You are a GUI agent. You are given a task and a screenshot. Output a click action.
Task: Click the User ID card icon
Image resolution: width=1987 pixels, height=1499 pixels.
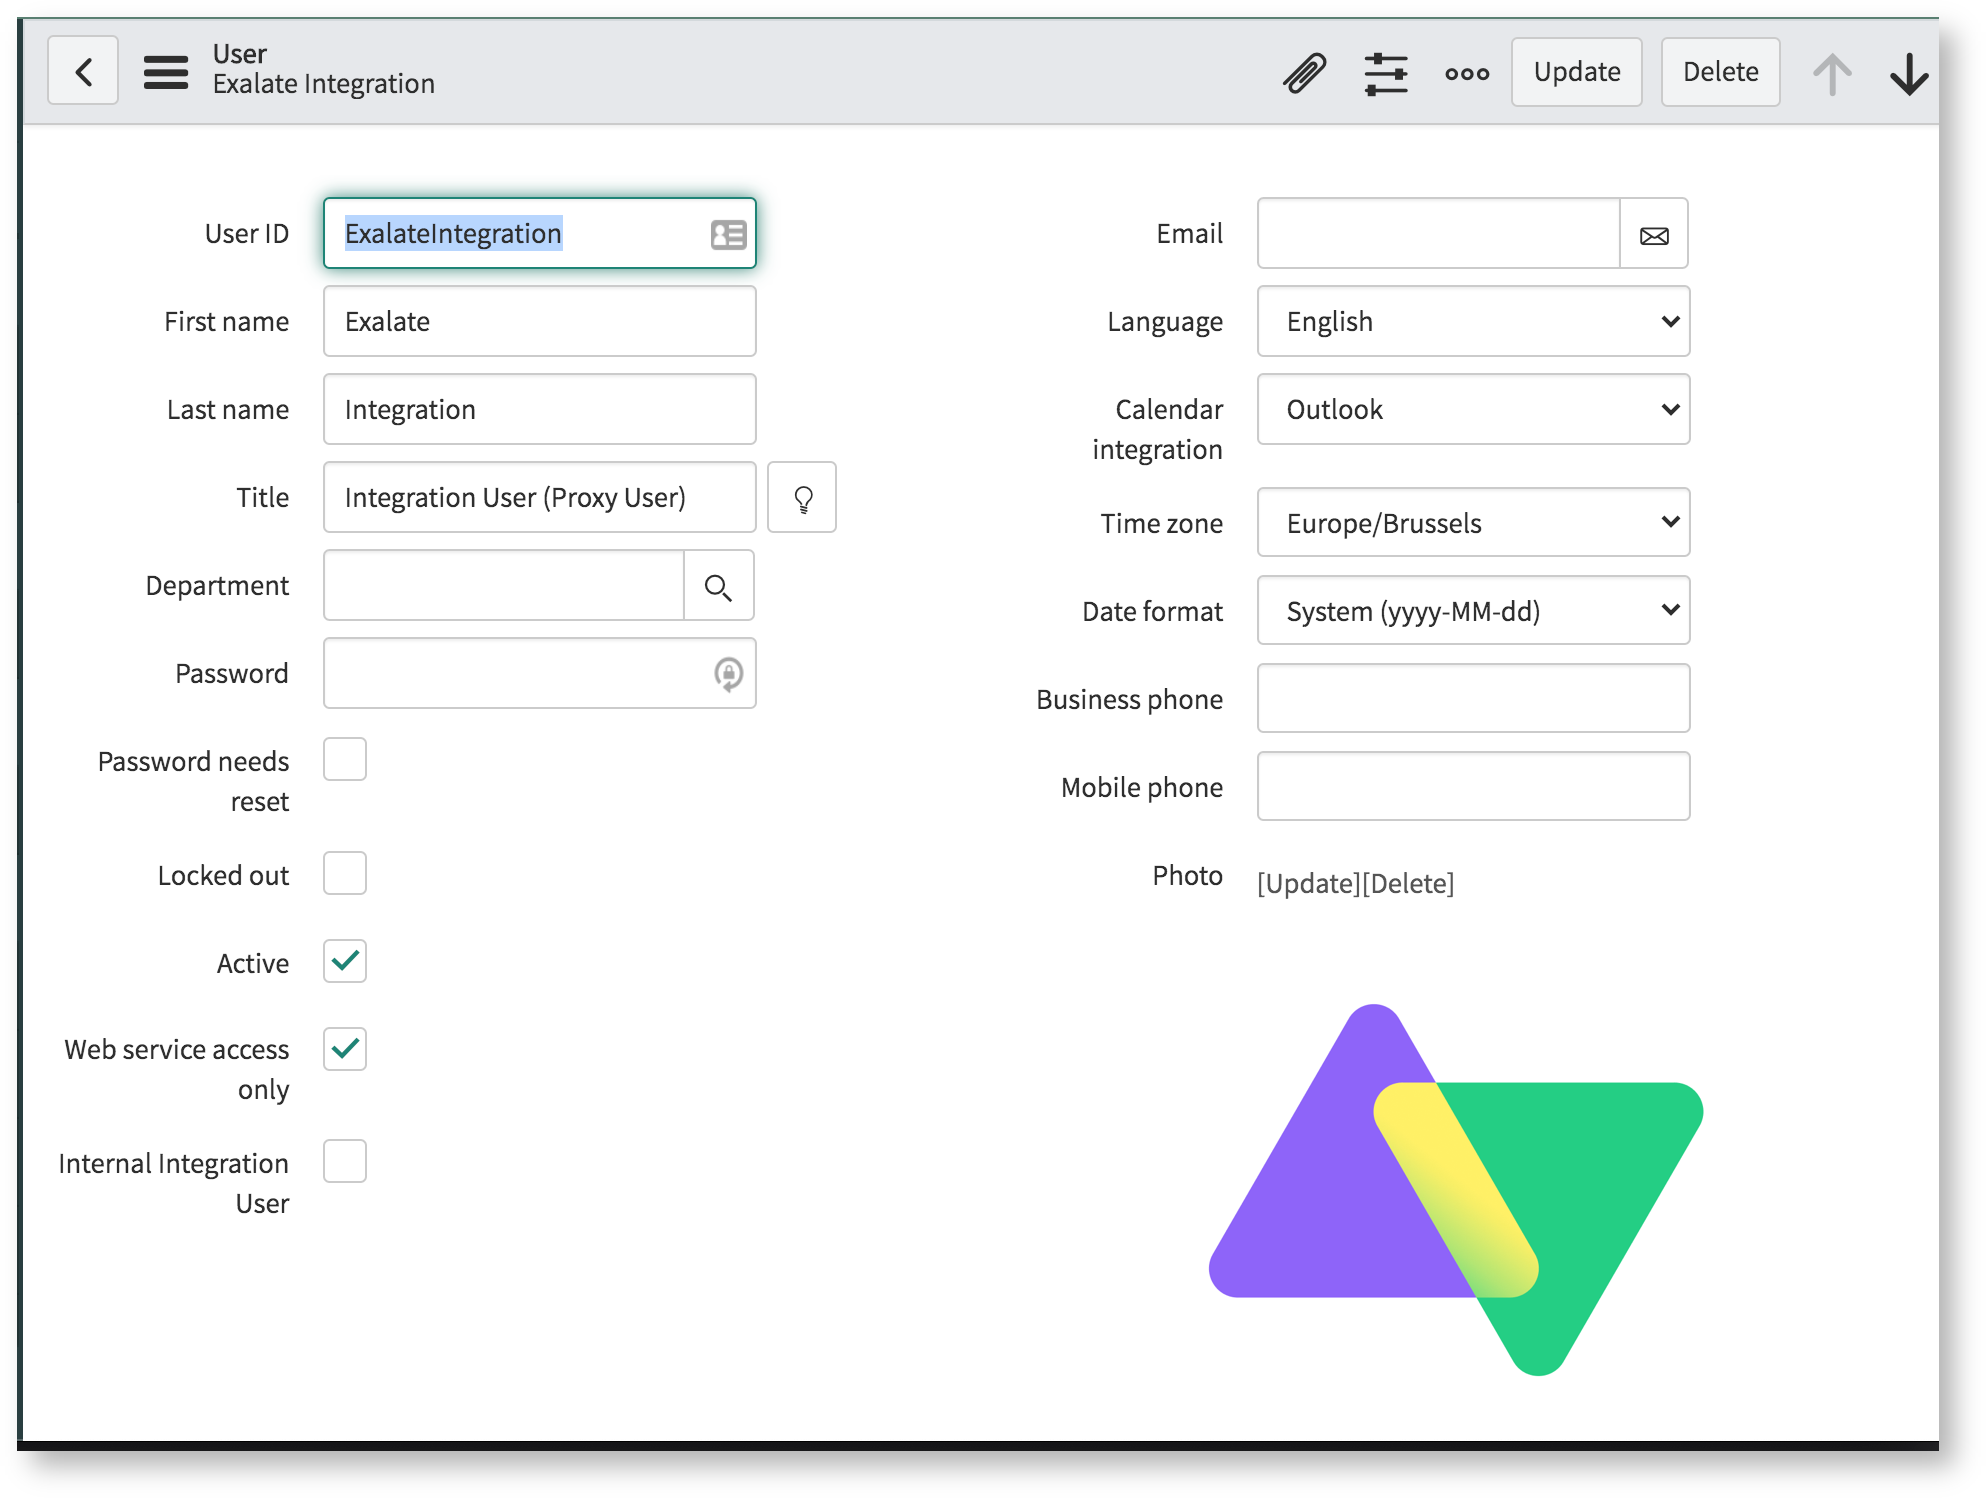click(x=728, y=235)
